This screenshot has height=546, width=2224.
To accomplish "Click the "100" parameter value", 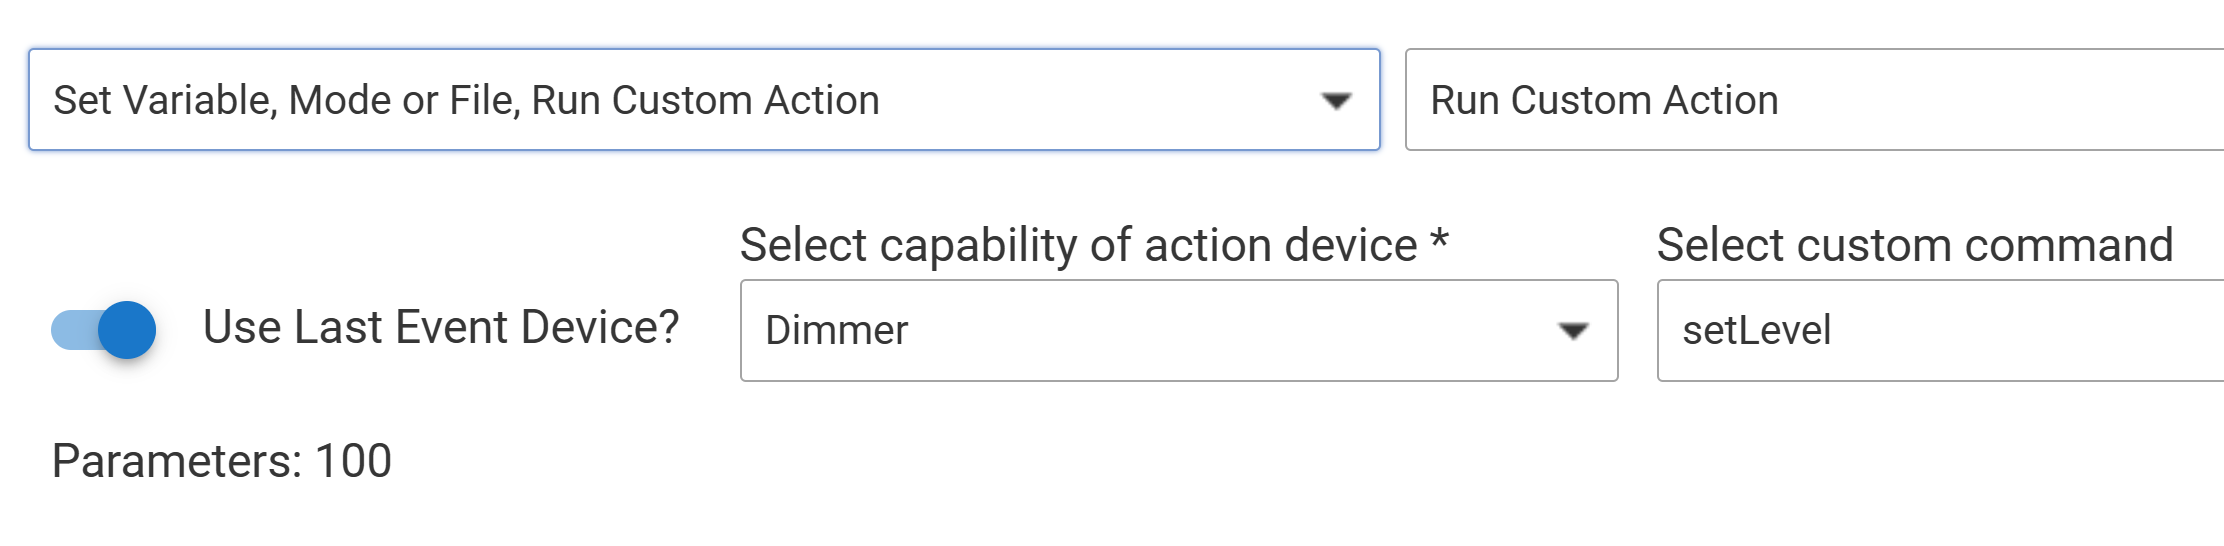I will tap(353, 461).
